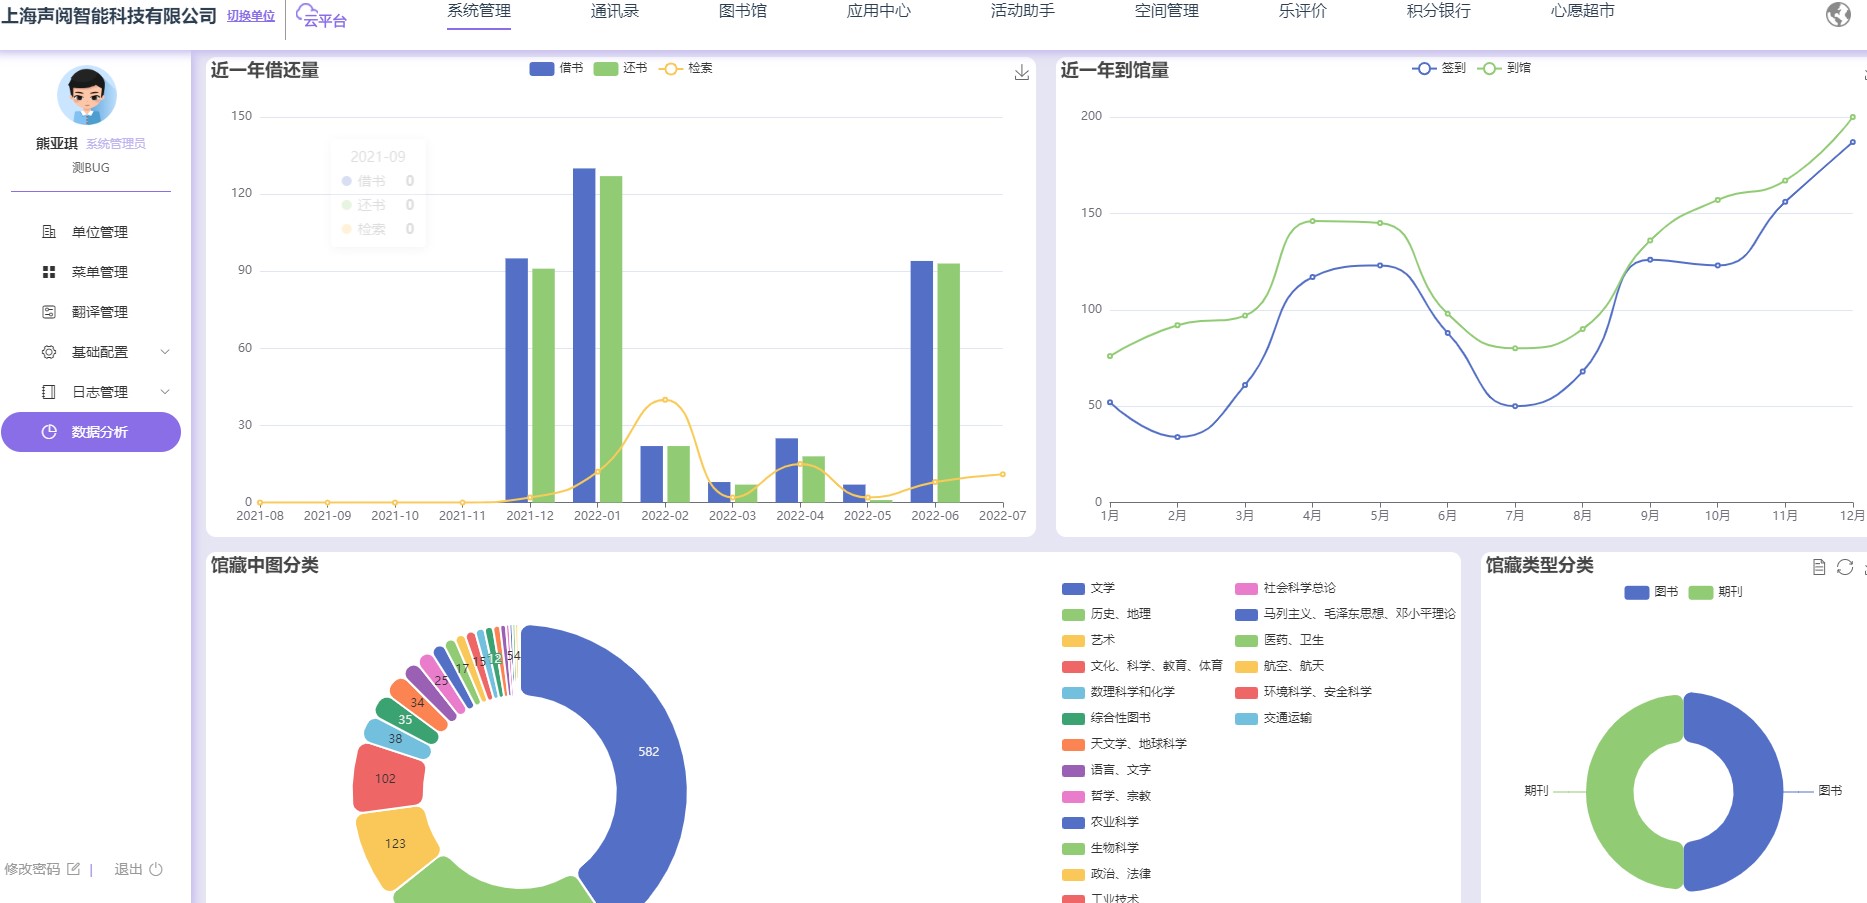Open 菜单管理 in the sidebar
This screenshot has height=903, width=1867.
(x=90, y=272)
